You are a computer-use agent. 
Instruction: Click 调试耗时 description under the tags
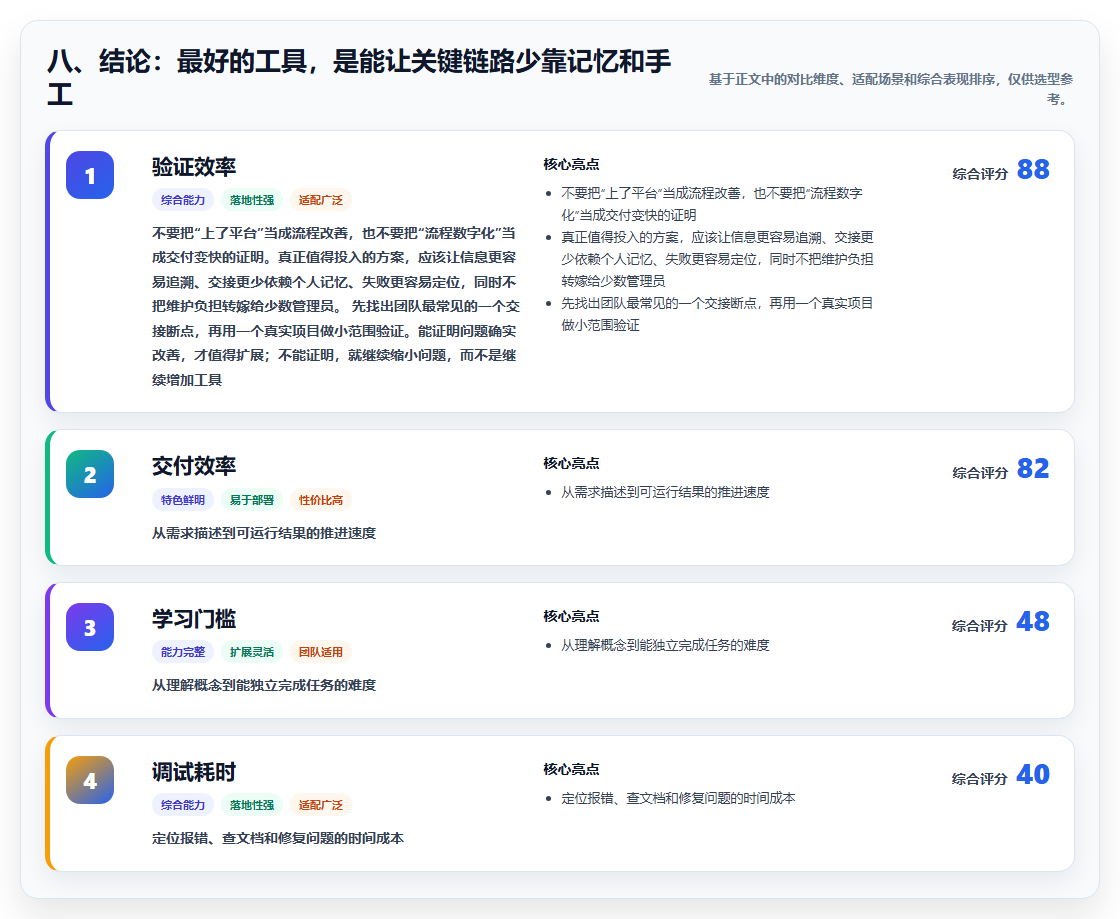pos(278,838)
